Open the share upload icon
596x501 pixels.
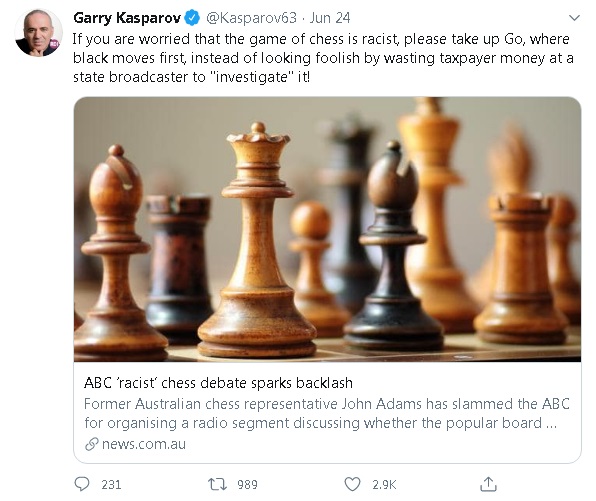pyautogui.click(x=488, y=484)
